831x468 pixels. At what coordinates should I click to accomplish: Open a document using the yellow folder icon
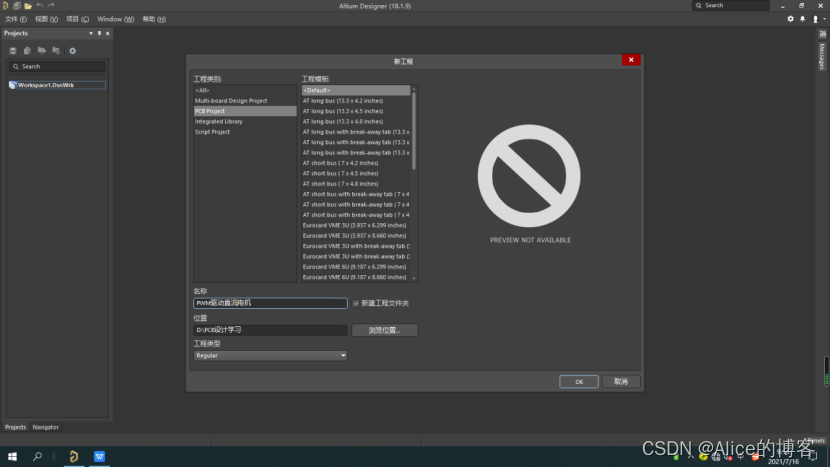[28, 6]
